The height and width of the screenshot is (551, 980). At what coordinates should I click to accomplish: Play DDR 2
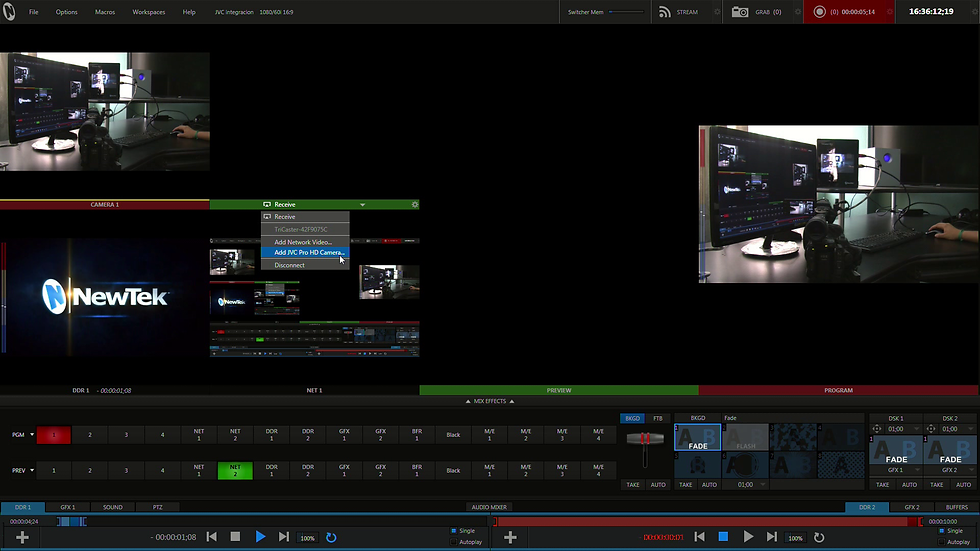click(x=748, y=537)
